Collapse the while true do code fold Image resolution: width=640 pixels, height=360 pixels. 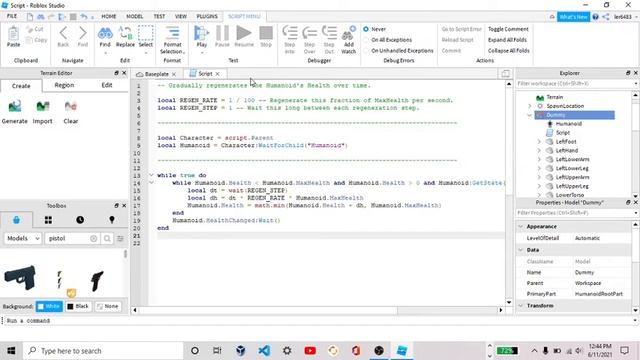click(x=151, y=175)
